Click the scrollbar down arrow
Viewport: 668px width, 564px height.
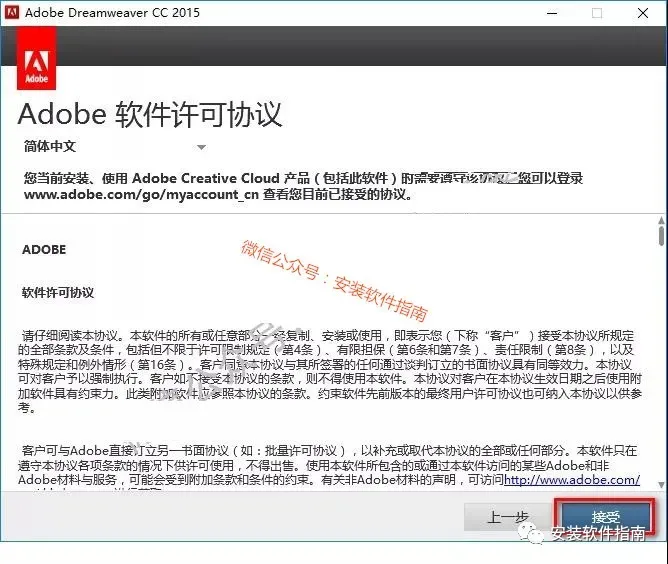click(x=661, y=485)
